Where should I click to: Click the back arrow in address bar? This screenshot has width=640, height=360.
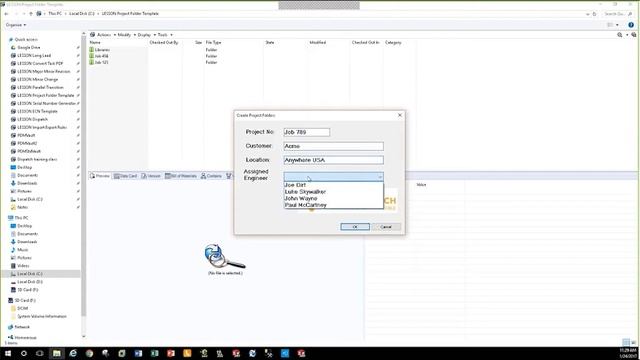coord(7,13)
